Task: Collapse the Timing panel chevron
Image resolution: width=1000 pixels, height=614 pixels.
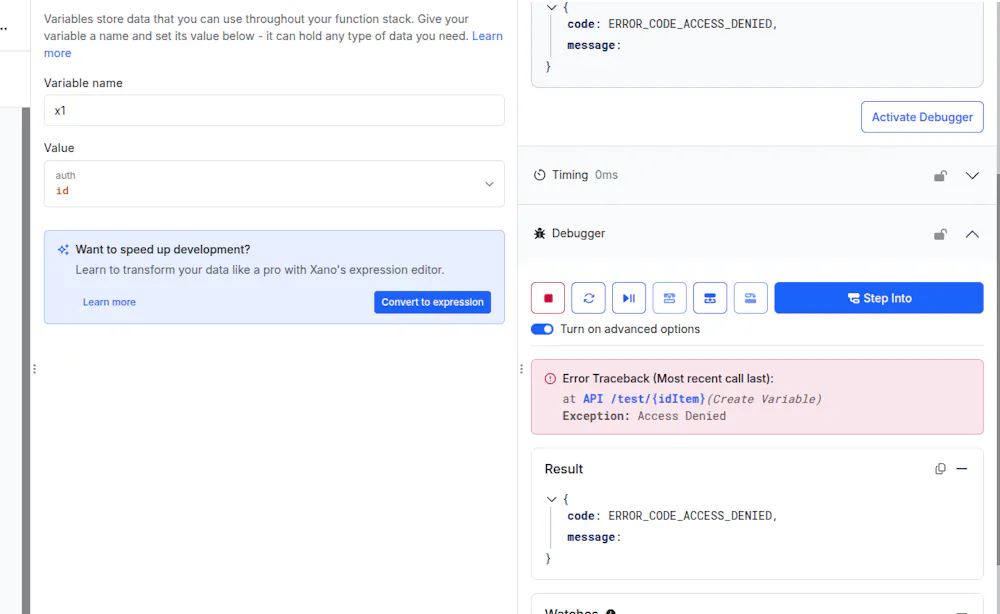Action: tap(972, 174)
